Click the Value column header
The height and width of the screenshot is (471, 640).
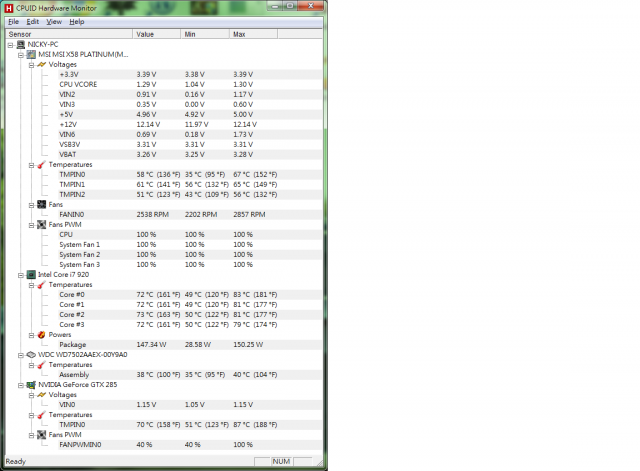(x=156, y=34)
